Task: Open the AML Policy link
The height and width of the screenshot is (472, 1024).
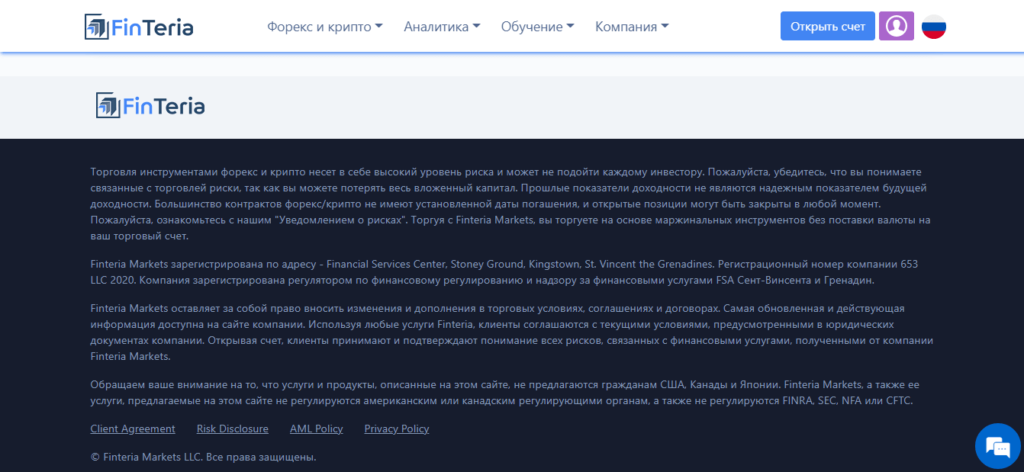Action: coord(316,429)
